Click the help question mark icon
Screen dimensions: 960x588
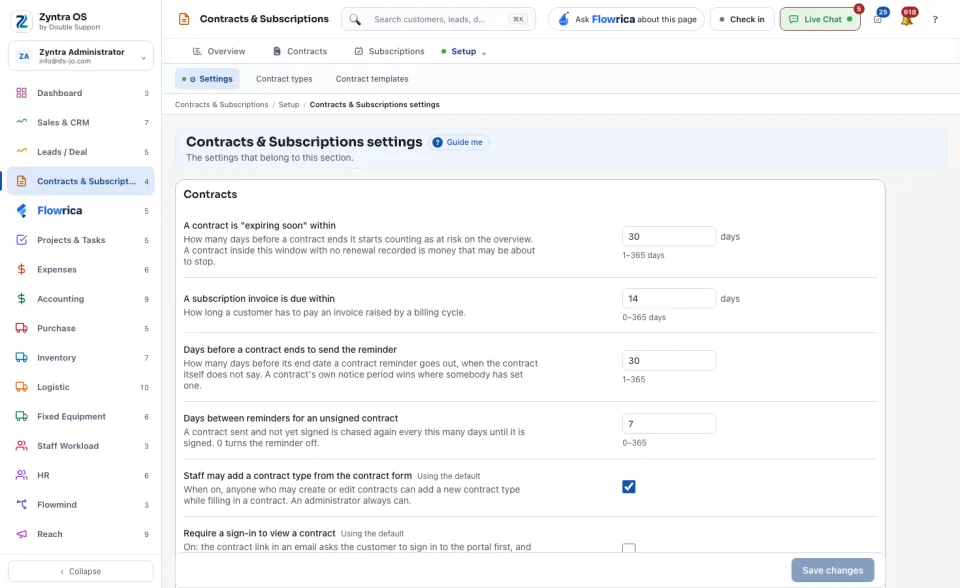(x=935, y=20)
